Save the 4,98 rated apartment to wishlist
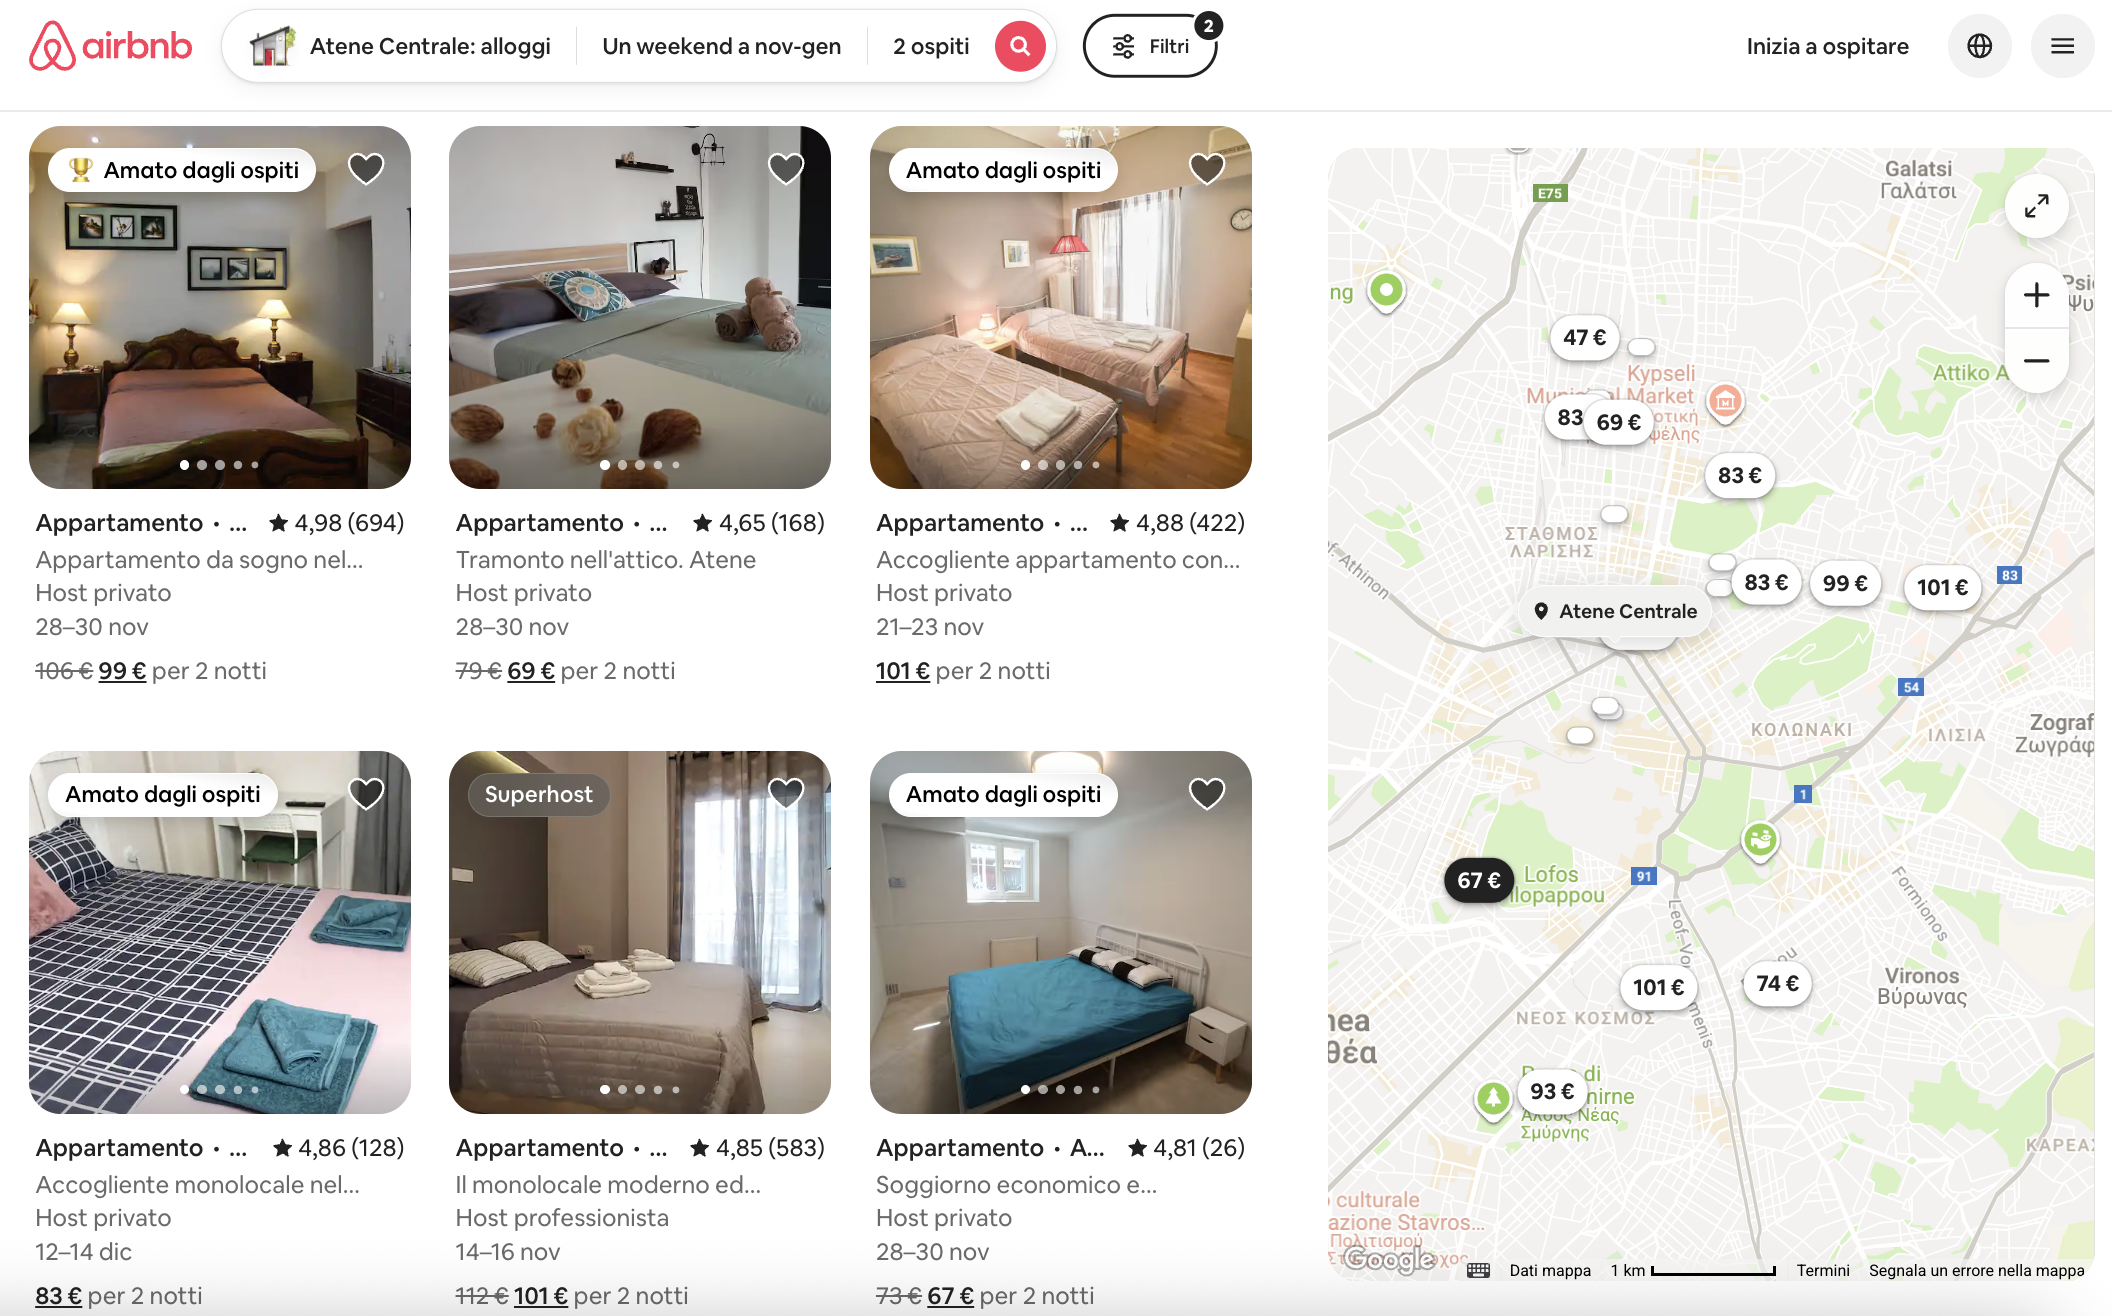 366,169
